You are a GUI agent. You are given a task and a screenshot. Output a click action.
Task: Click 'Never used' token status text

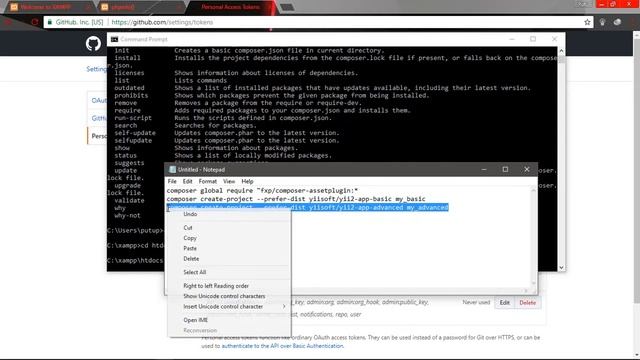pos(476,302)
